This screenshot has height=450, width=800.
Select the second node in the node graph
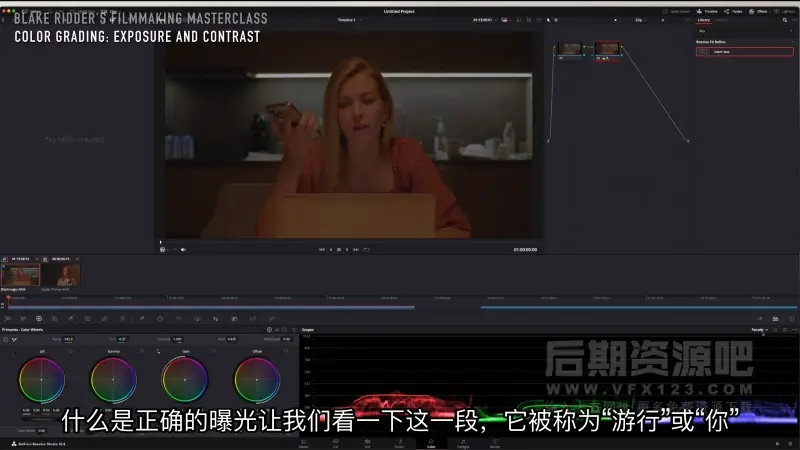[607, 48]
